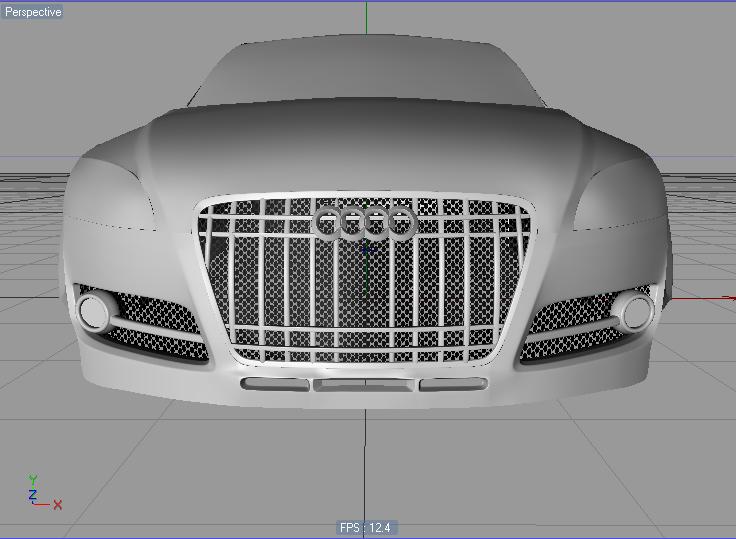Select the left round fog light
Viewport: 736px width, 539px height.
95,311
